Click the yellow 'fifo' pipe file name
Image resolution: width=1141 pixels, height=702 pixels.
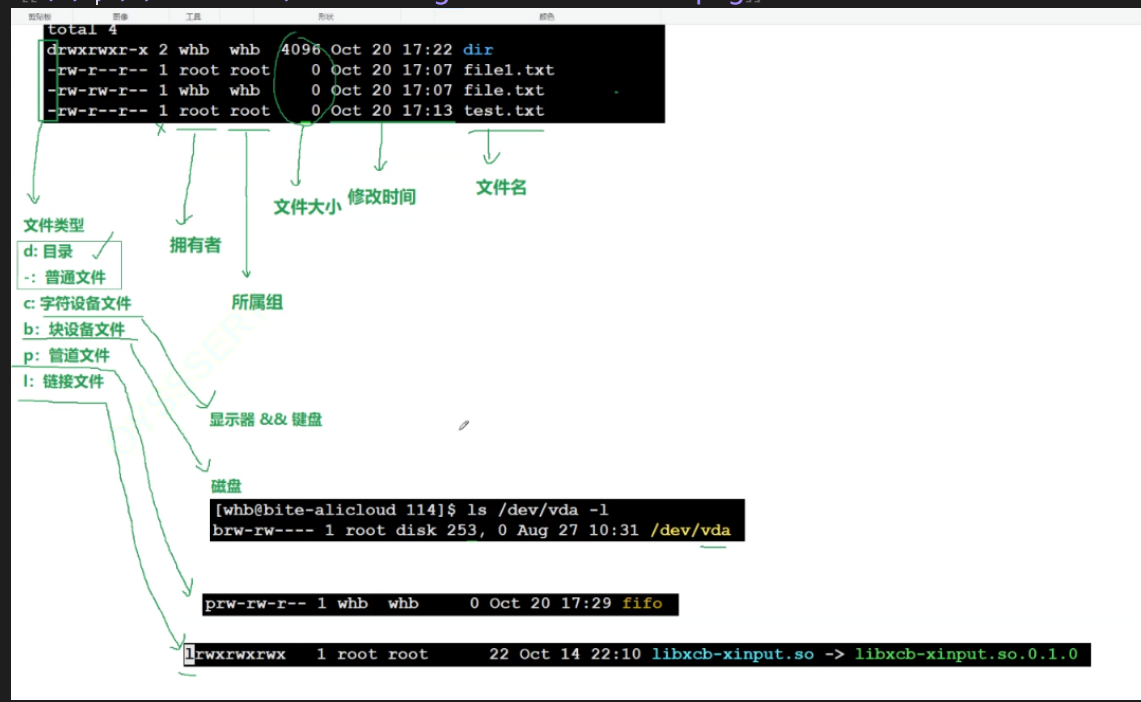coord(642,604)
